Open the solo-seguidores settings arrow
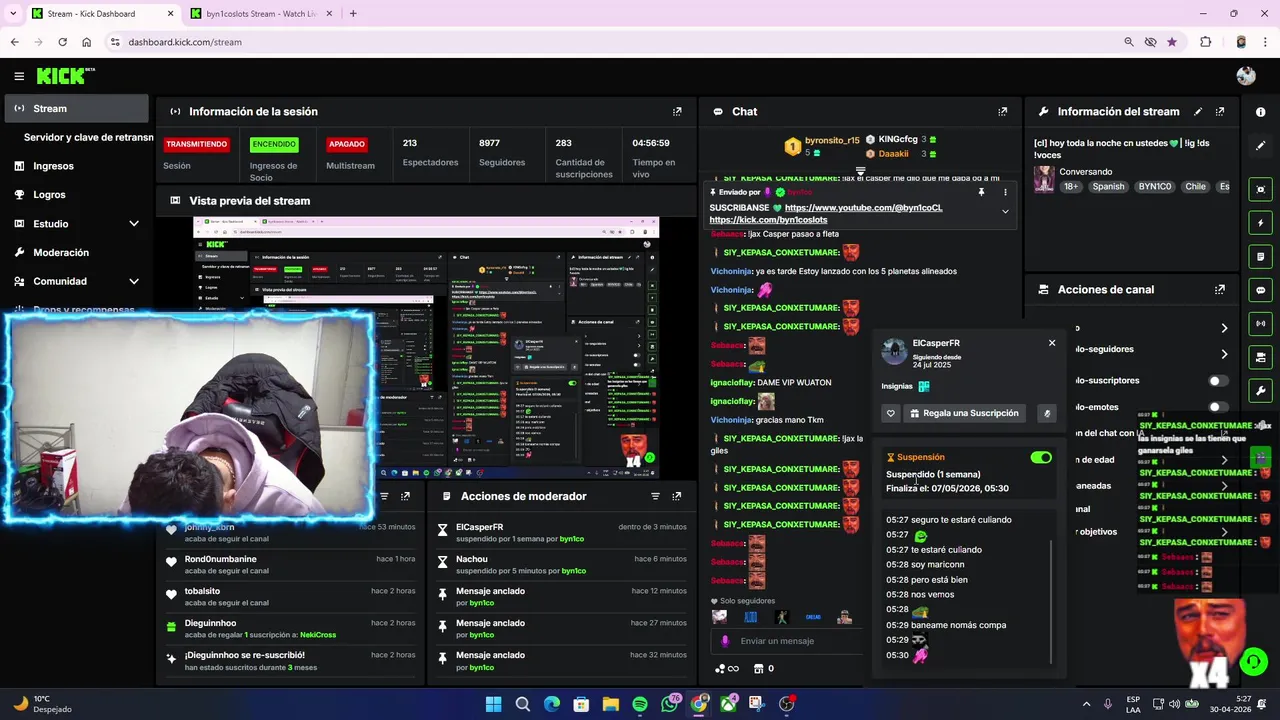 pyautogui.click(x=1224, y=354)
